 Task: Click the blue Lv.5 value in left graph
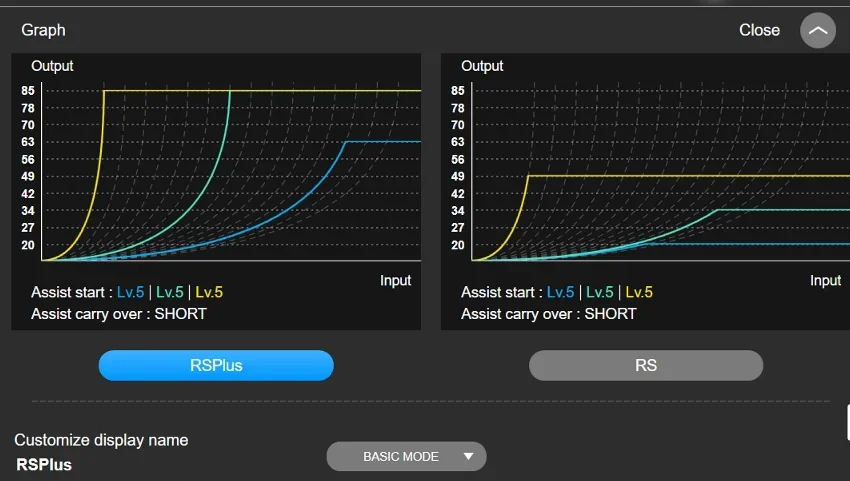click(130, 292)
